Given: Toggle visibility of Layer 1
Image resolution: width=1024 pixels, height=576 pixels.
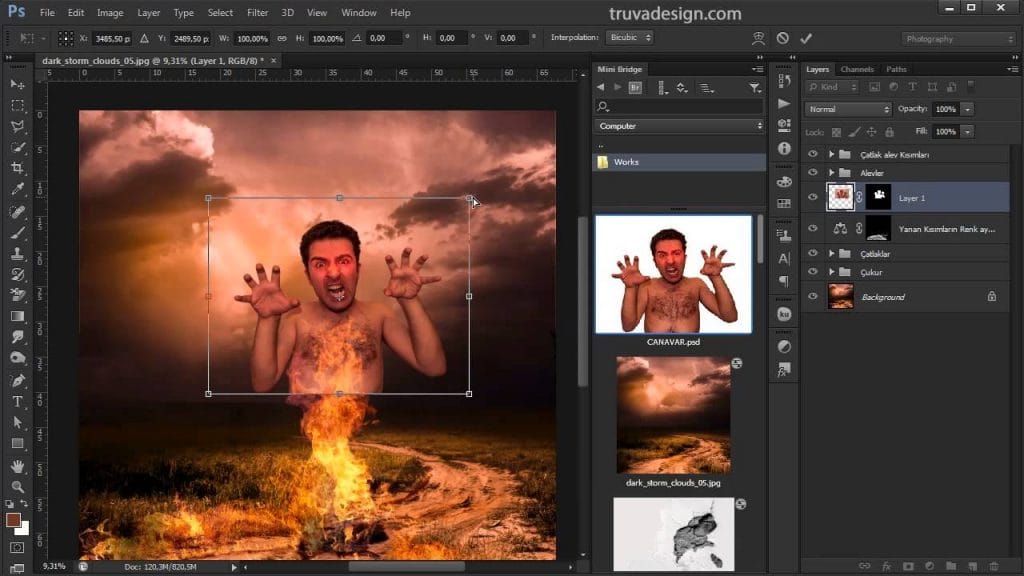Looking at the screenshot, I should click(x=812, y=197).
